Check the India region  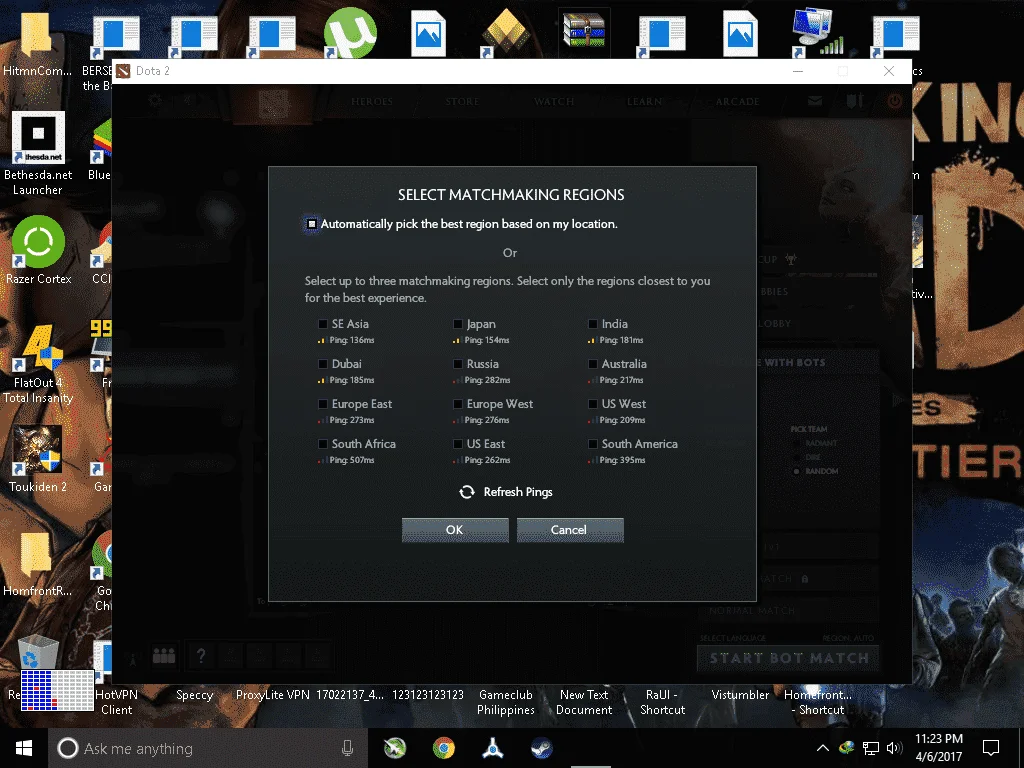tap(592, 324)
